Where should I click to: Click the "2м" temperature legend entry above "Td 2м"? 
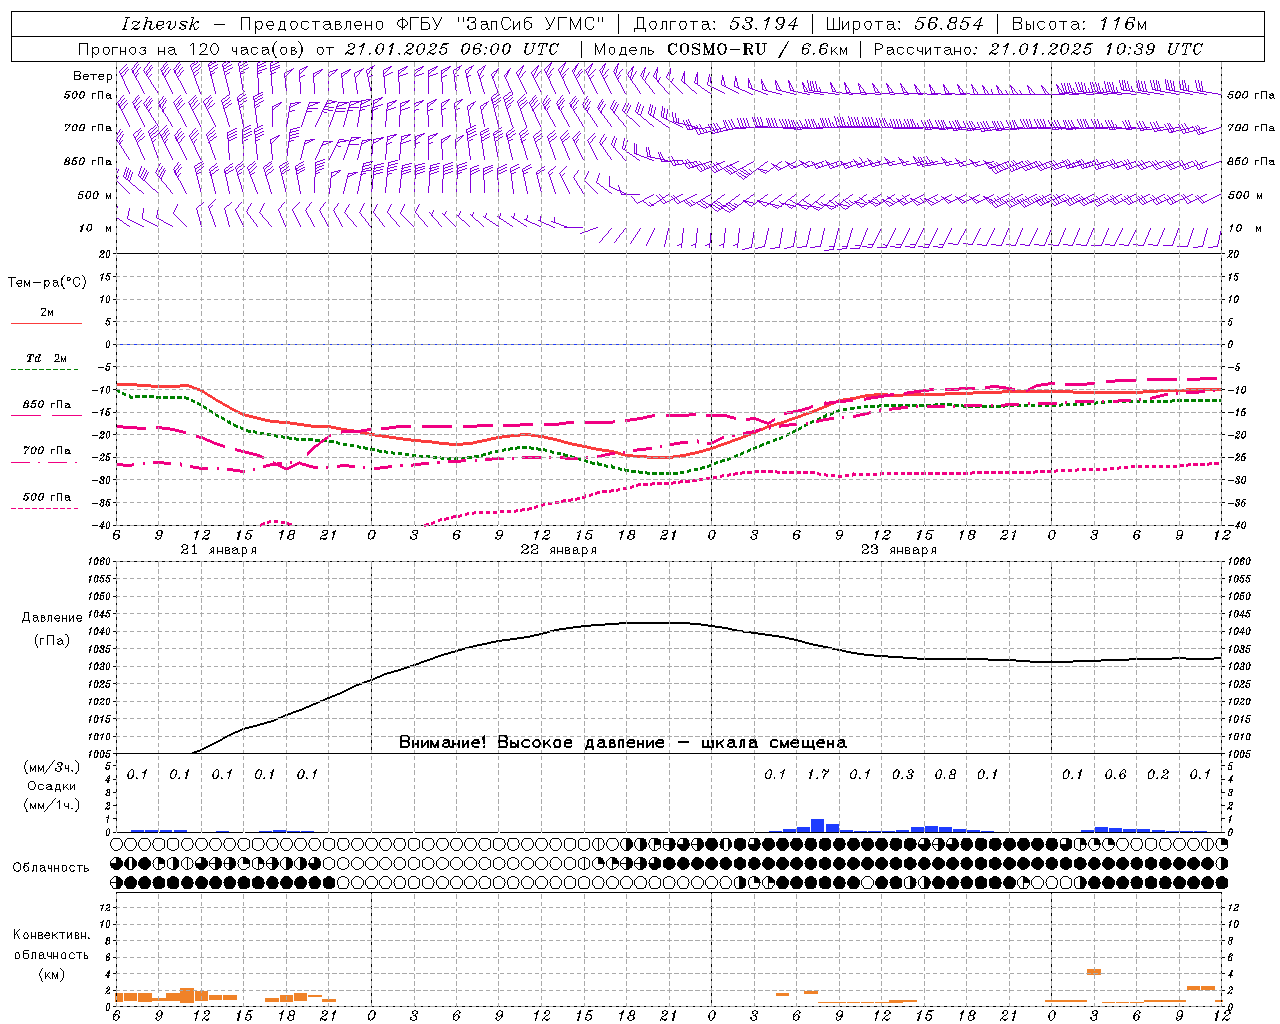pyautogui.click(x=47, y=312)
